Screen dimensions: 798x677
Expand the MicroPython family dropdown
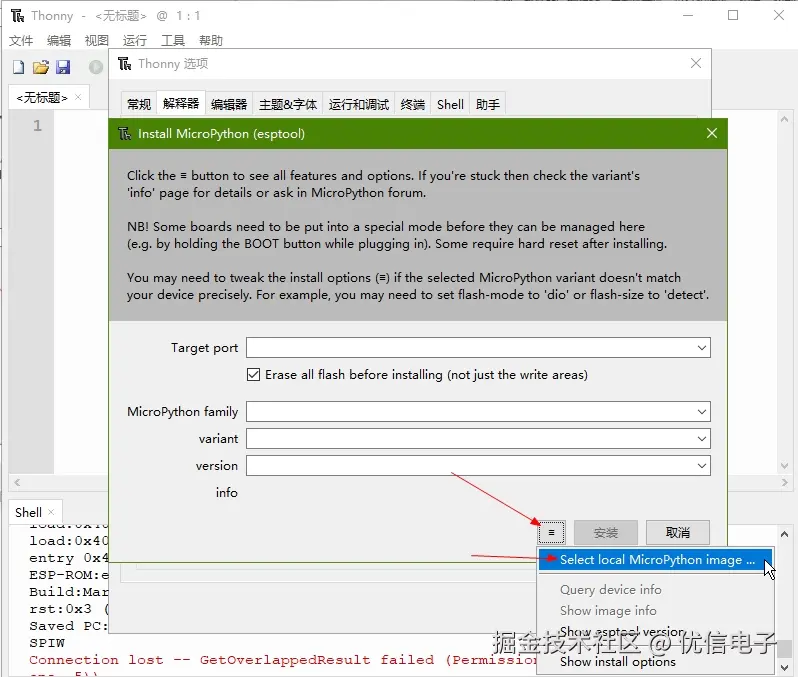pyautogui.click(x=701, y=411)
